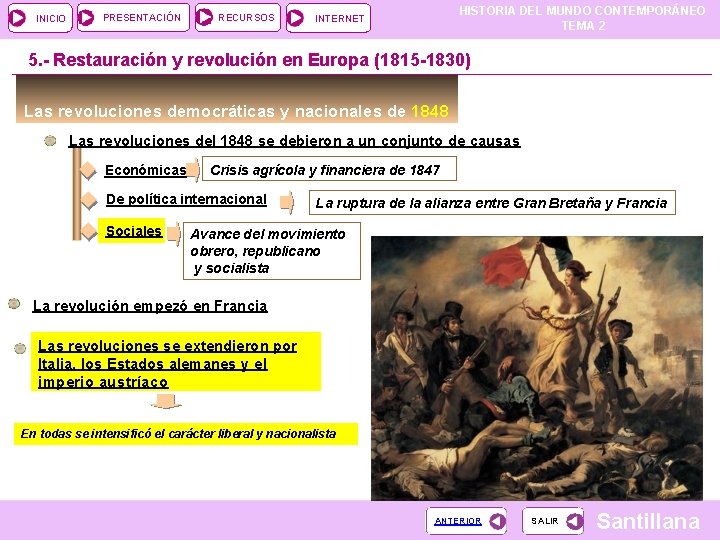
Task: Click title '5.- Restauración y revolución en Europa'
Action: 249,60
